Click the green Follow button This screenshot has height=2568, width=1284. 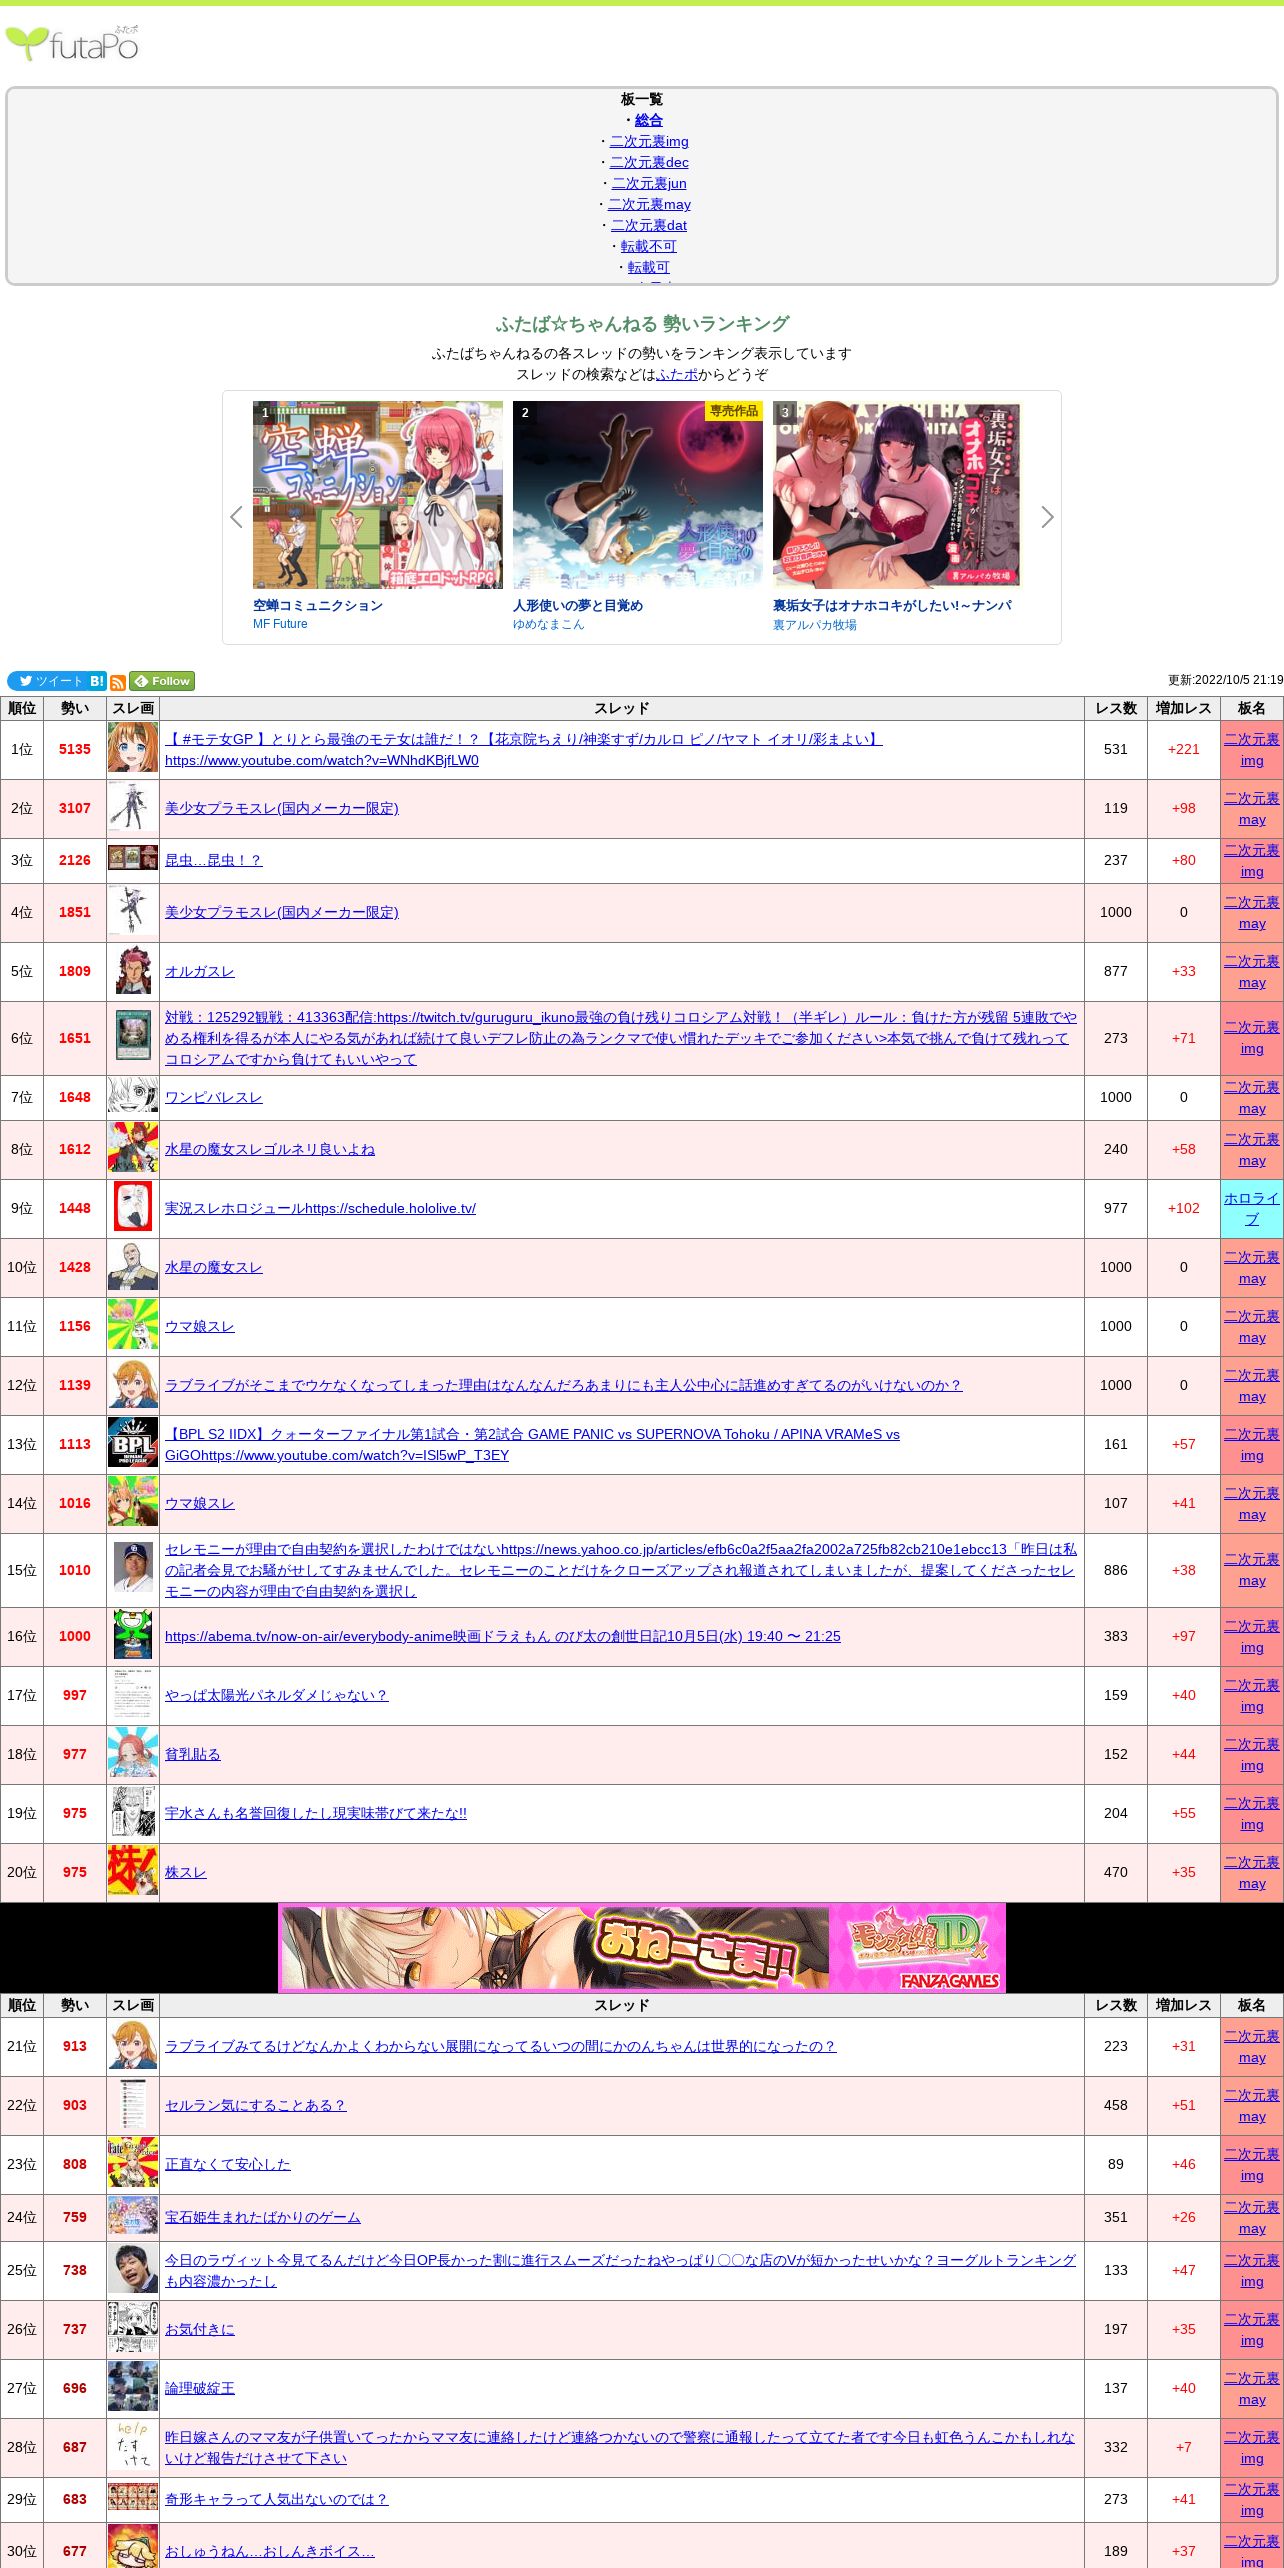tap(162, 681)
